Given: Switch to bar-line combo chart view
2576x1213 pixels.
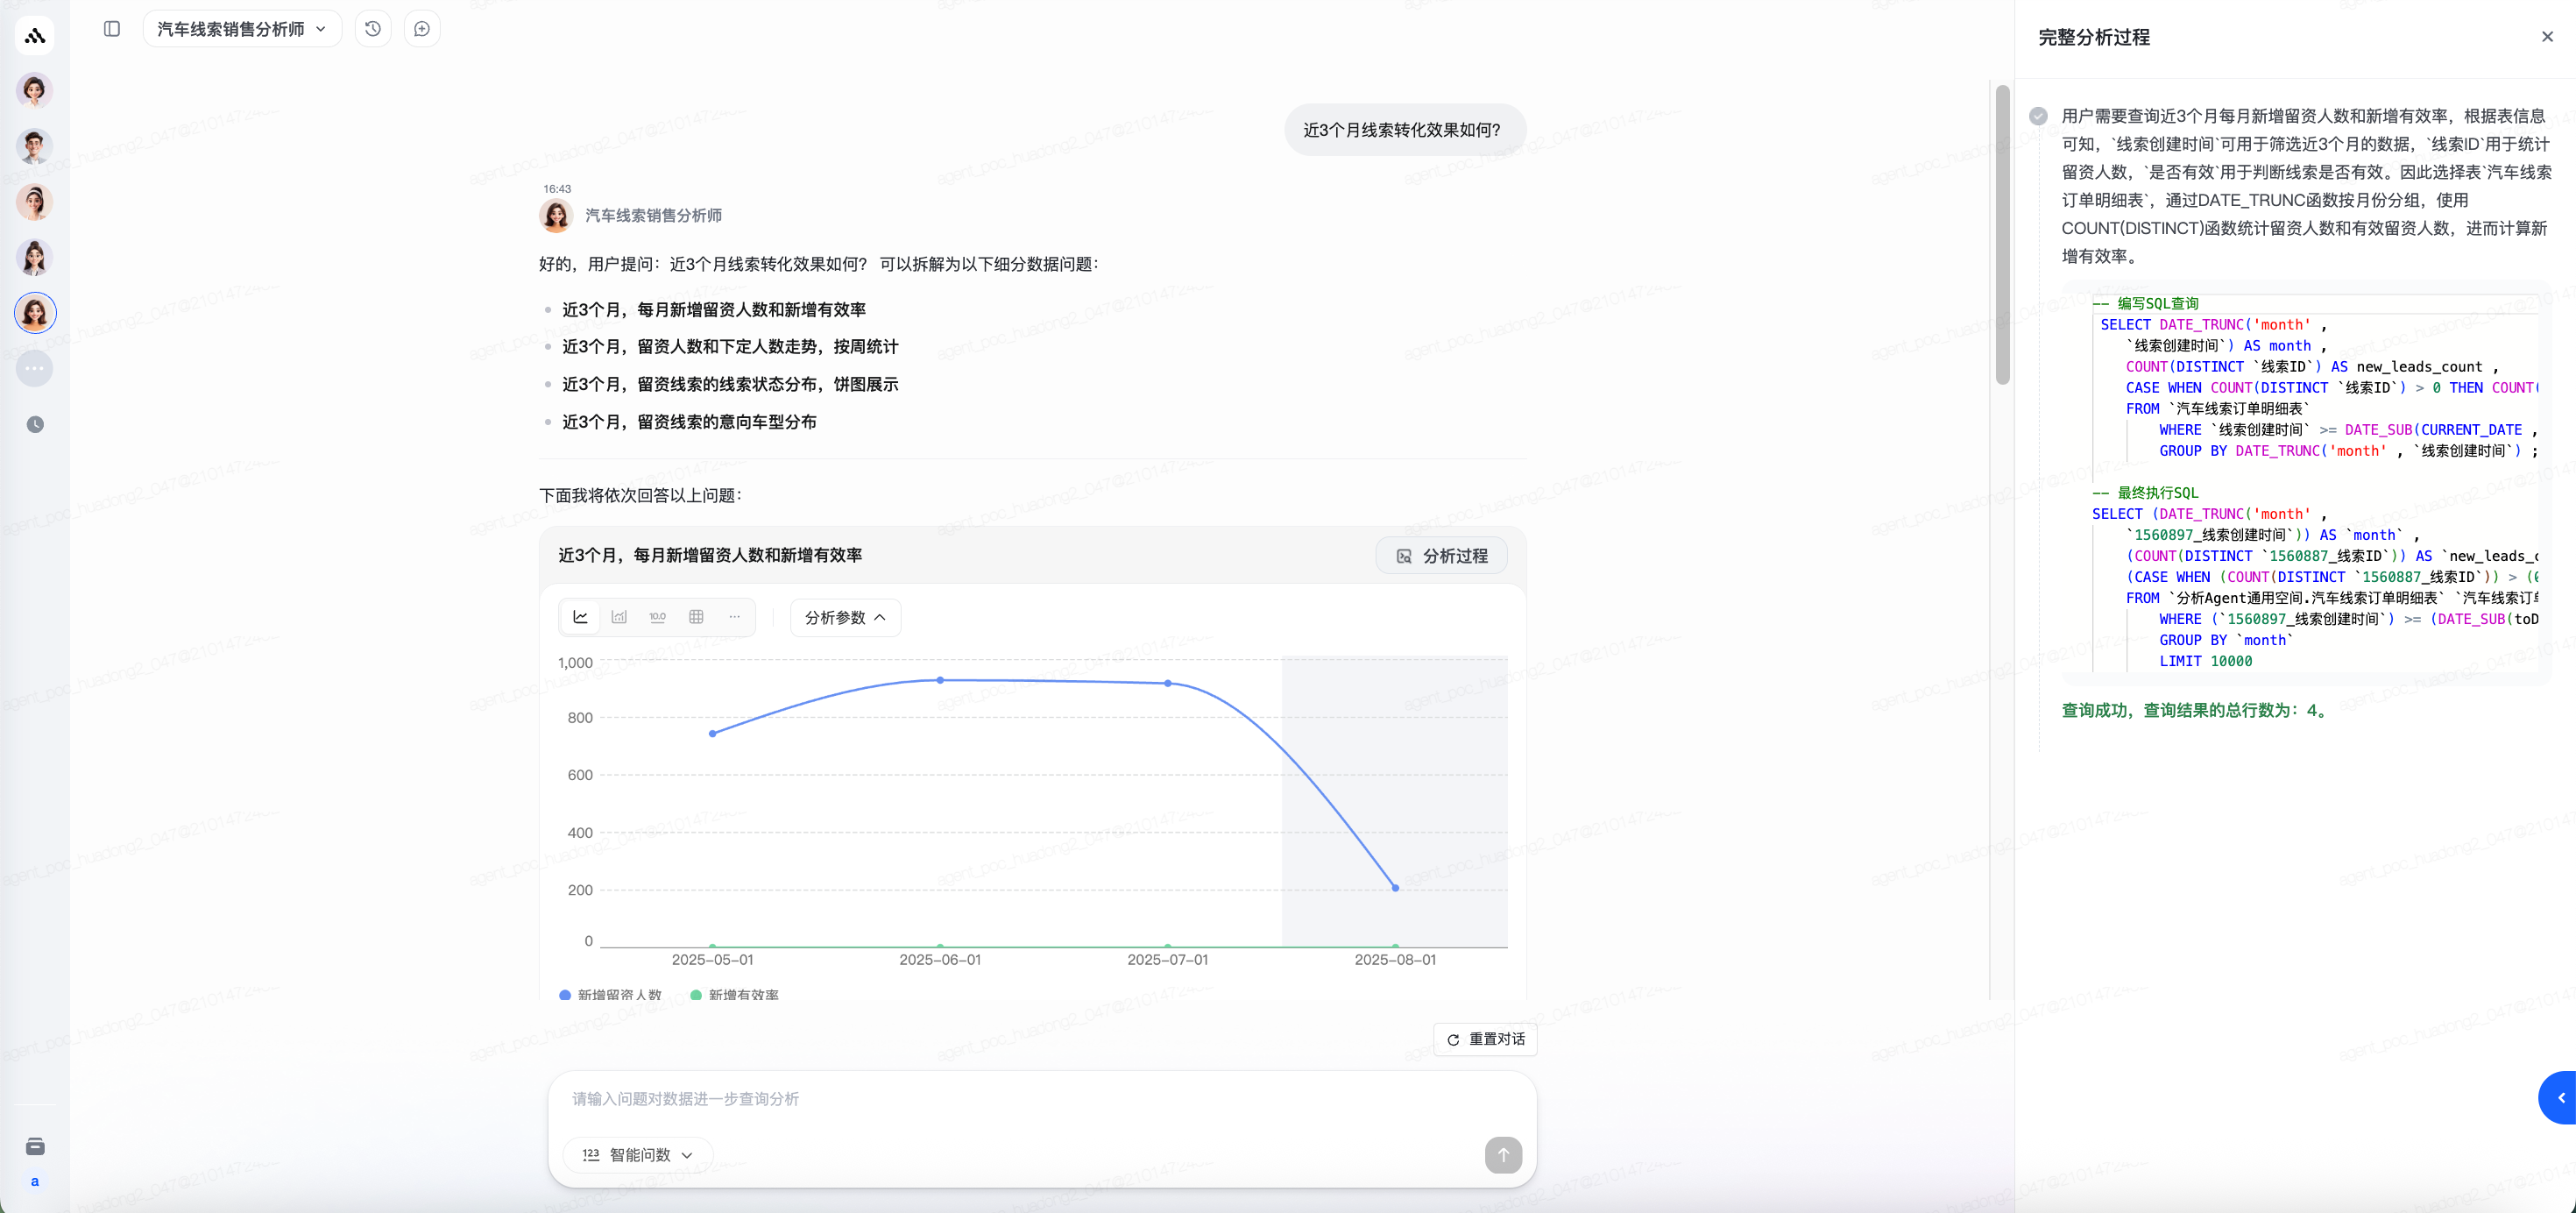Looking at the screenshot, I should pos(619,617).
